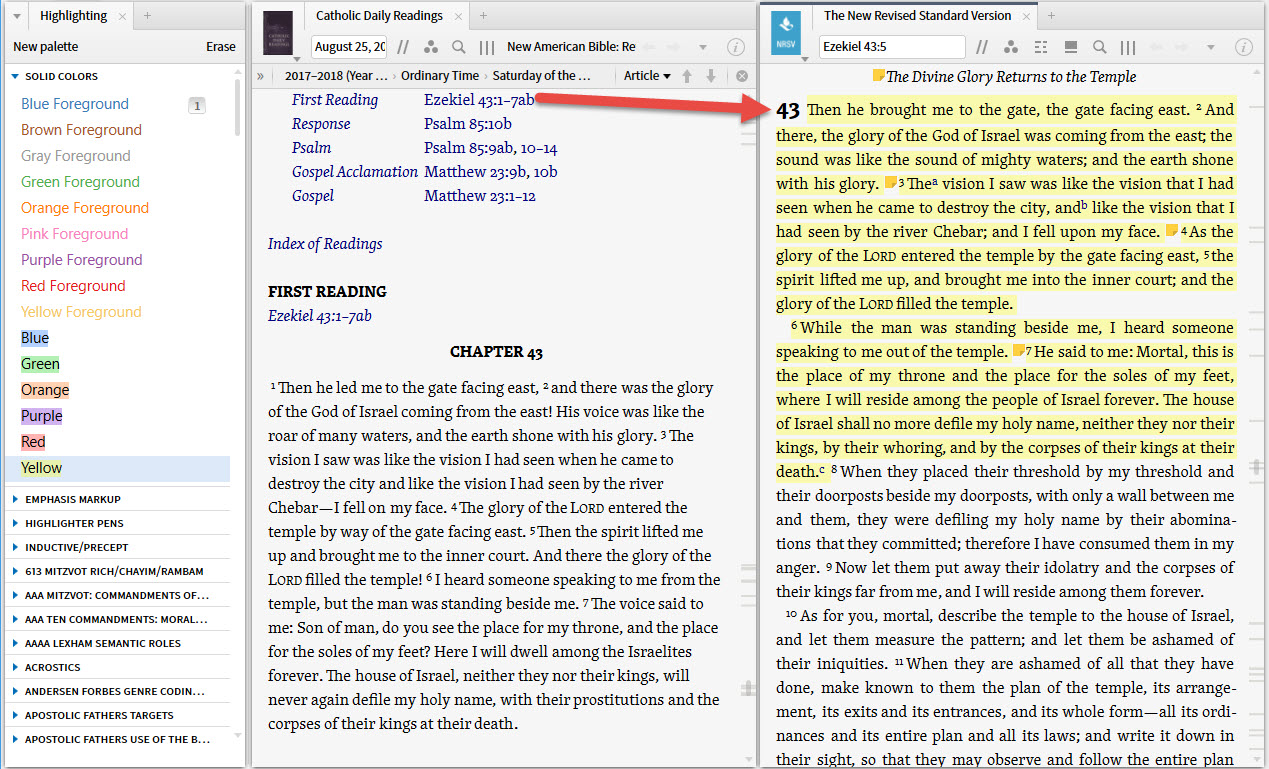Go to next article with down arrow

pyautogui.click(x=711, y=76)
